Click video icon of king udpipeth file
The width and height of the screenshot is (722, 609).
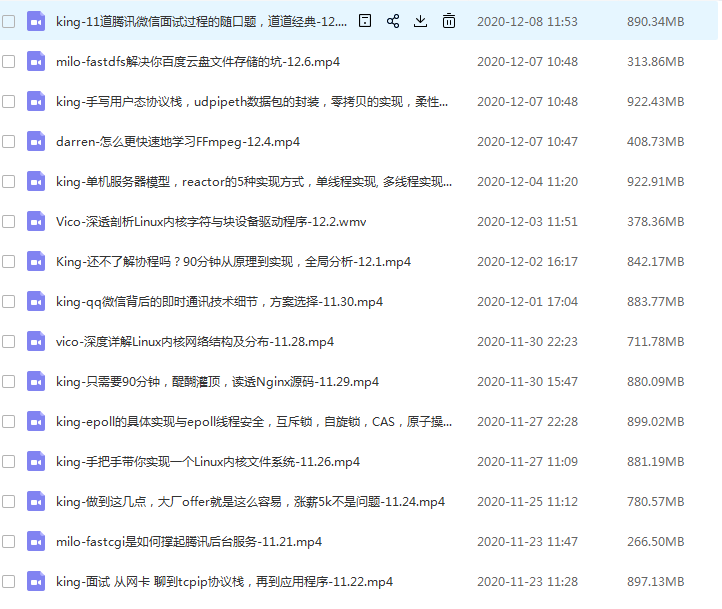[36, 101]
